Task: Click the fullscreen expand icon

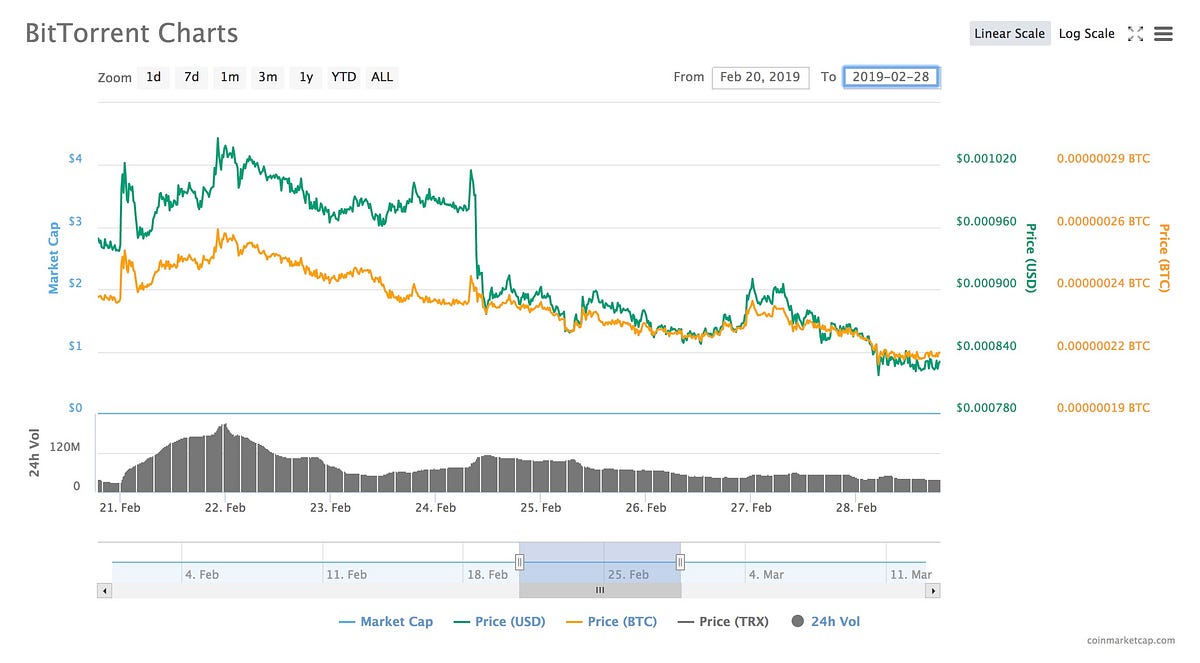Action: (1135, 34)
